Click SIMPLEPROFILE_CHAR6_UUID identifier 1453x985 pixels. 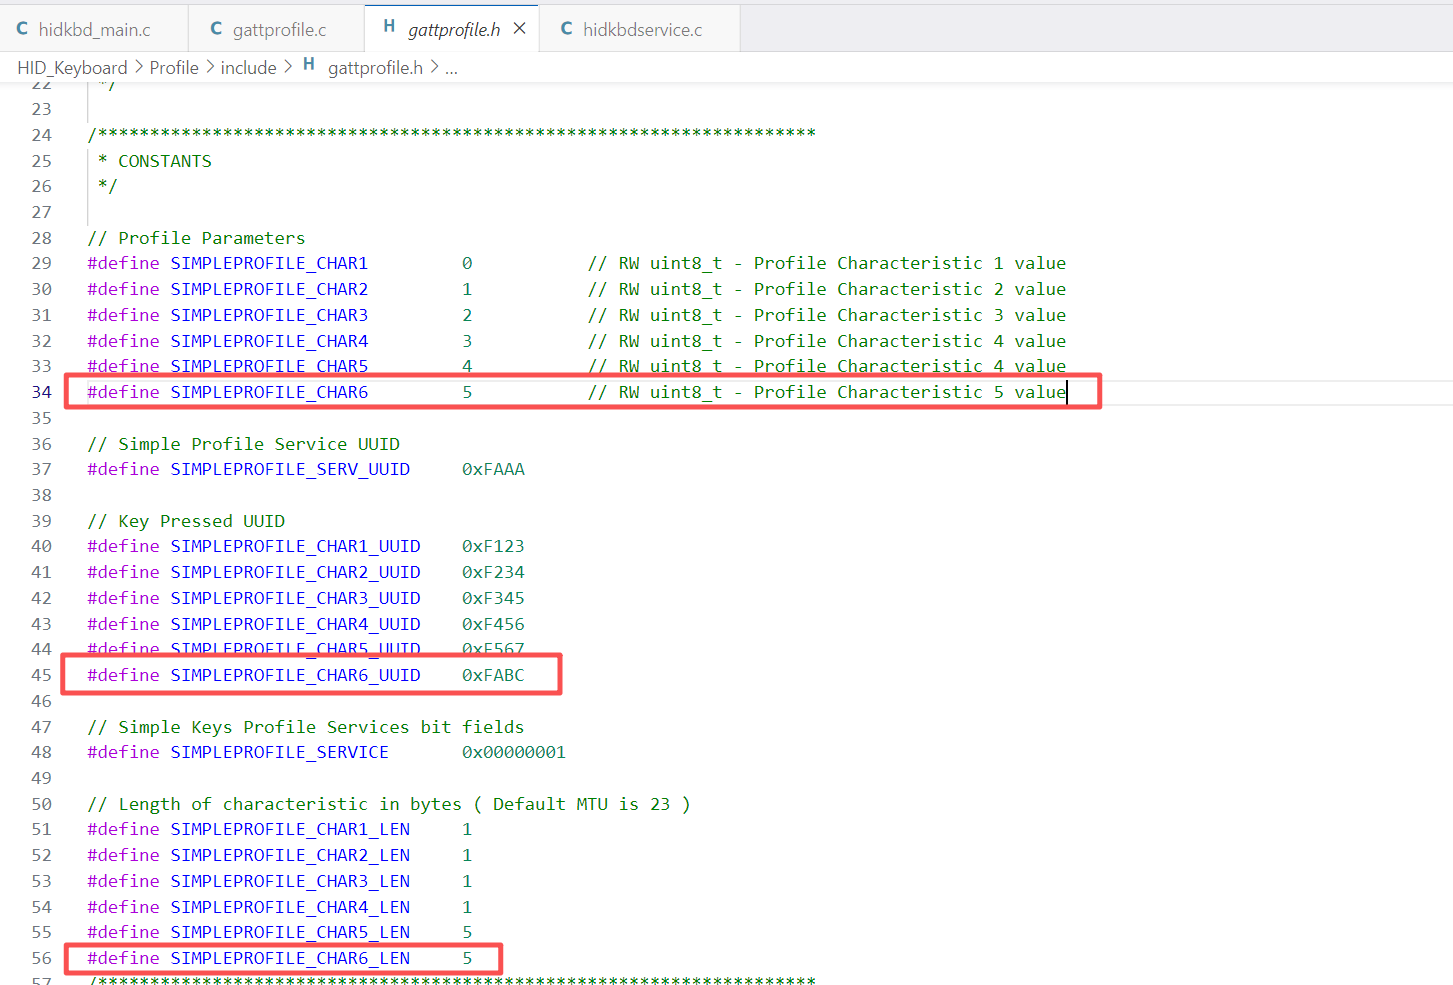pyautogui.click(x=295, y=675)
